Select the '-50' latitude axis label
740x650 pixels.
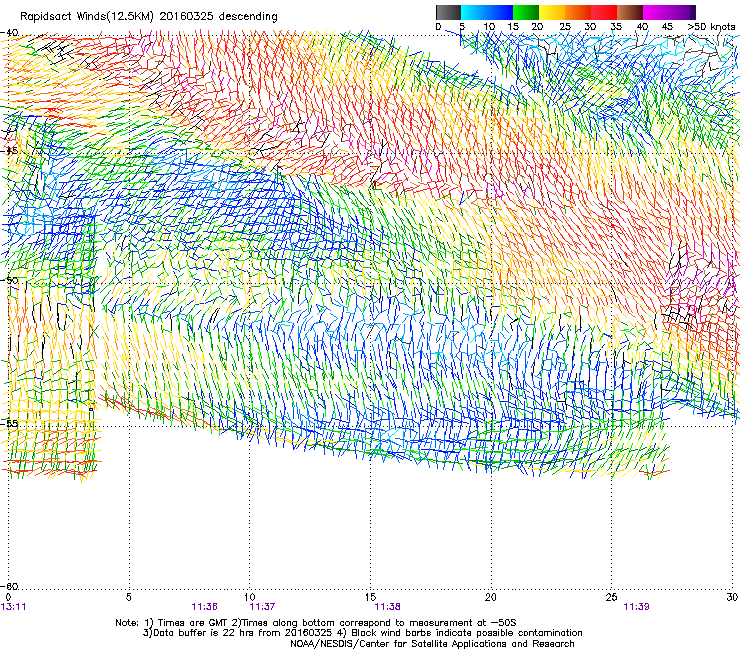(9, 280)
